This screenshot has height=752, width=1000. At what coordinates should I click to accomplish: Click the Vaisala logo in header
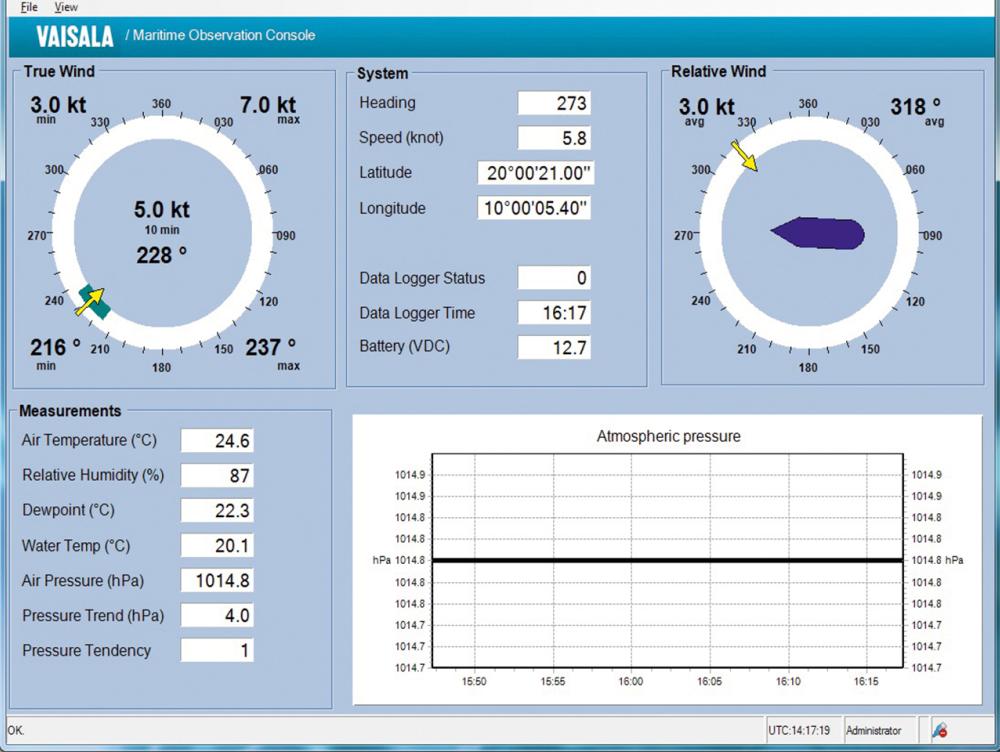point(75,36)
